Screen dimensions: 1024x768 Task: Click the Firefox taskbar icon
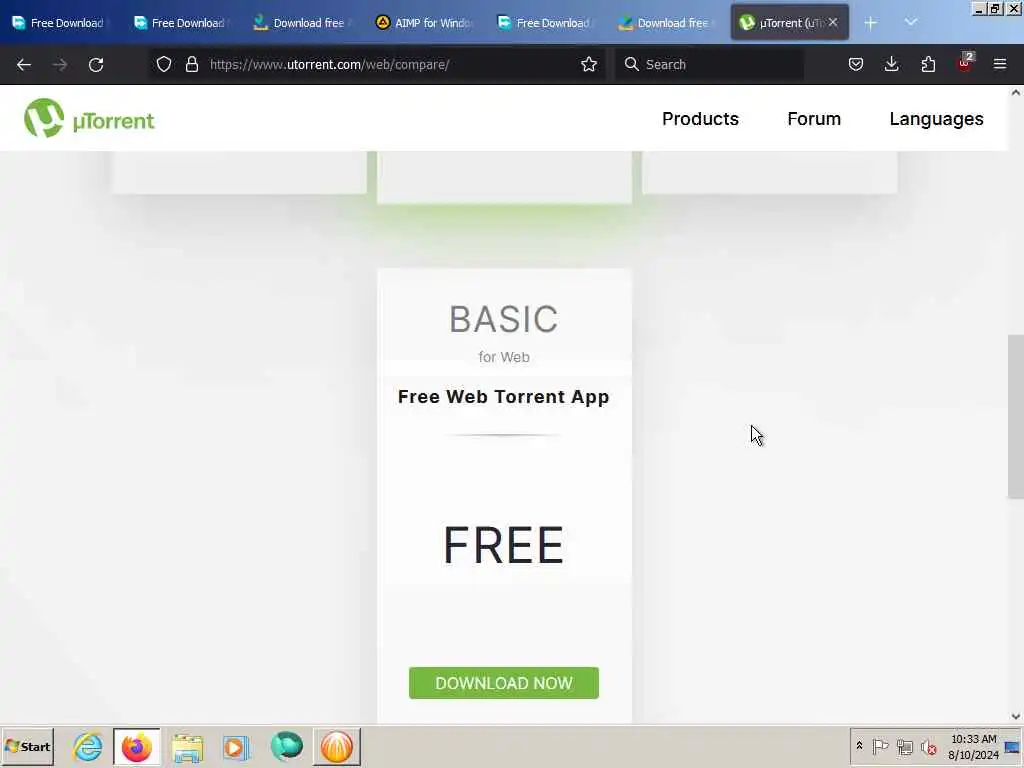(x=136, y=746)
